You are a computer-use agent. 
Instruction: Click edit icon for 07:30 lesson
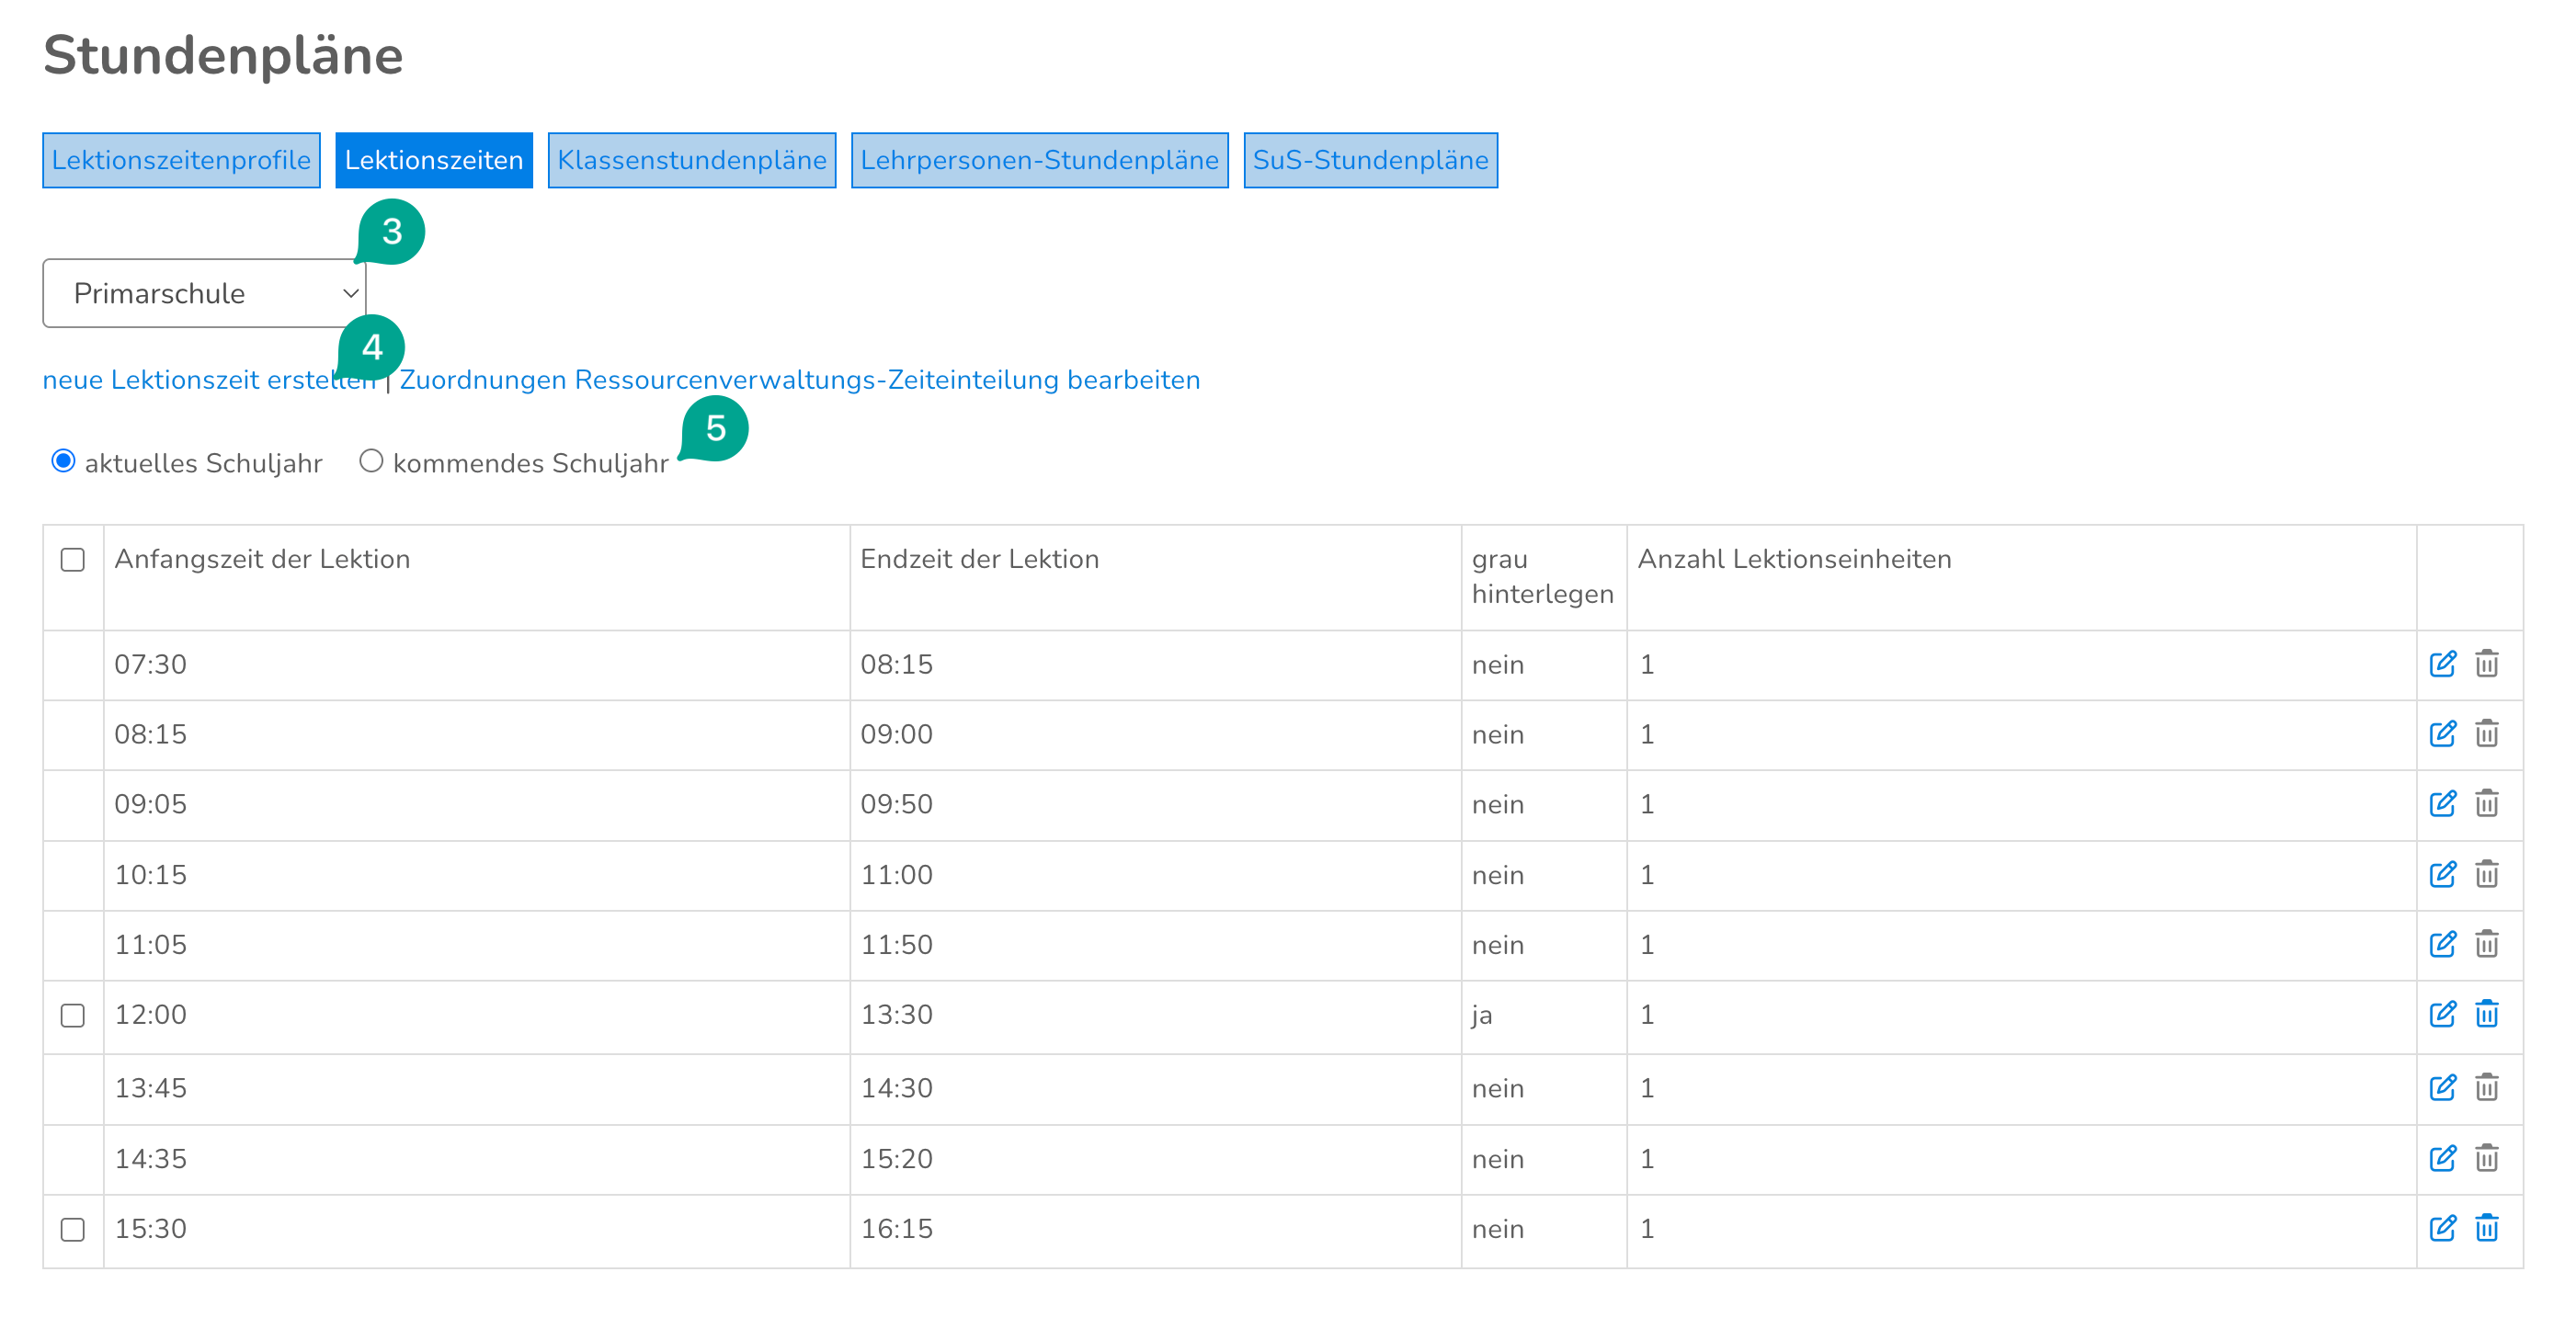pos(2441,664)
